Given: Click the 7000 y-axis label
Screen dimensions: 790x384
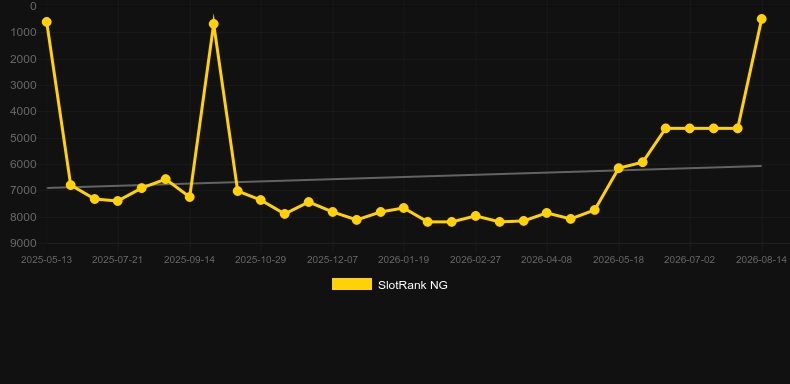Looking at the screenshot, I should [x=24, y=190].
